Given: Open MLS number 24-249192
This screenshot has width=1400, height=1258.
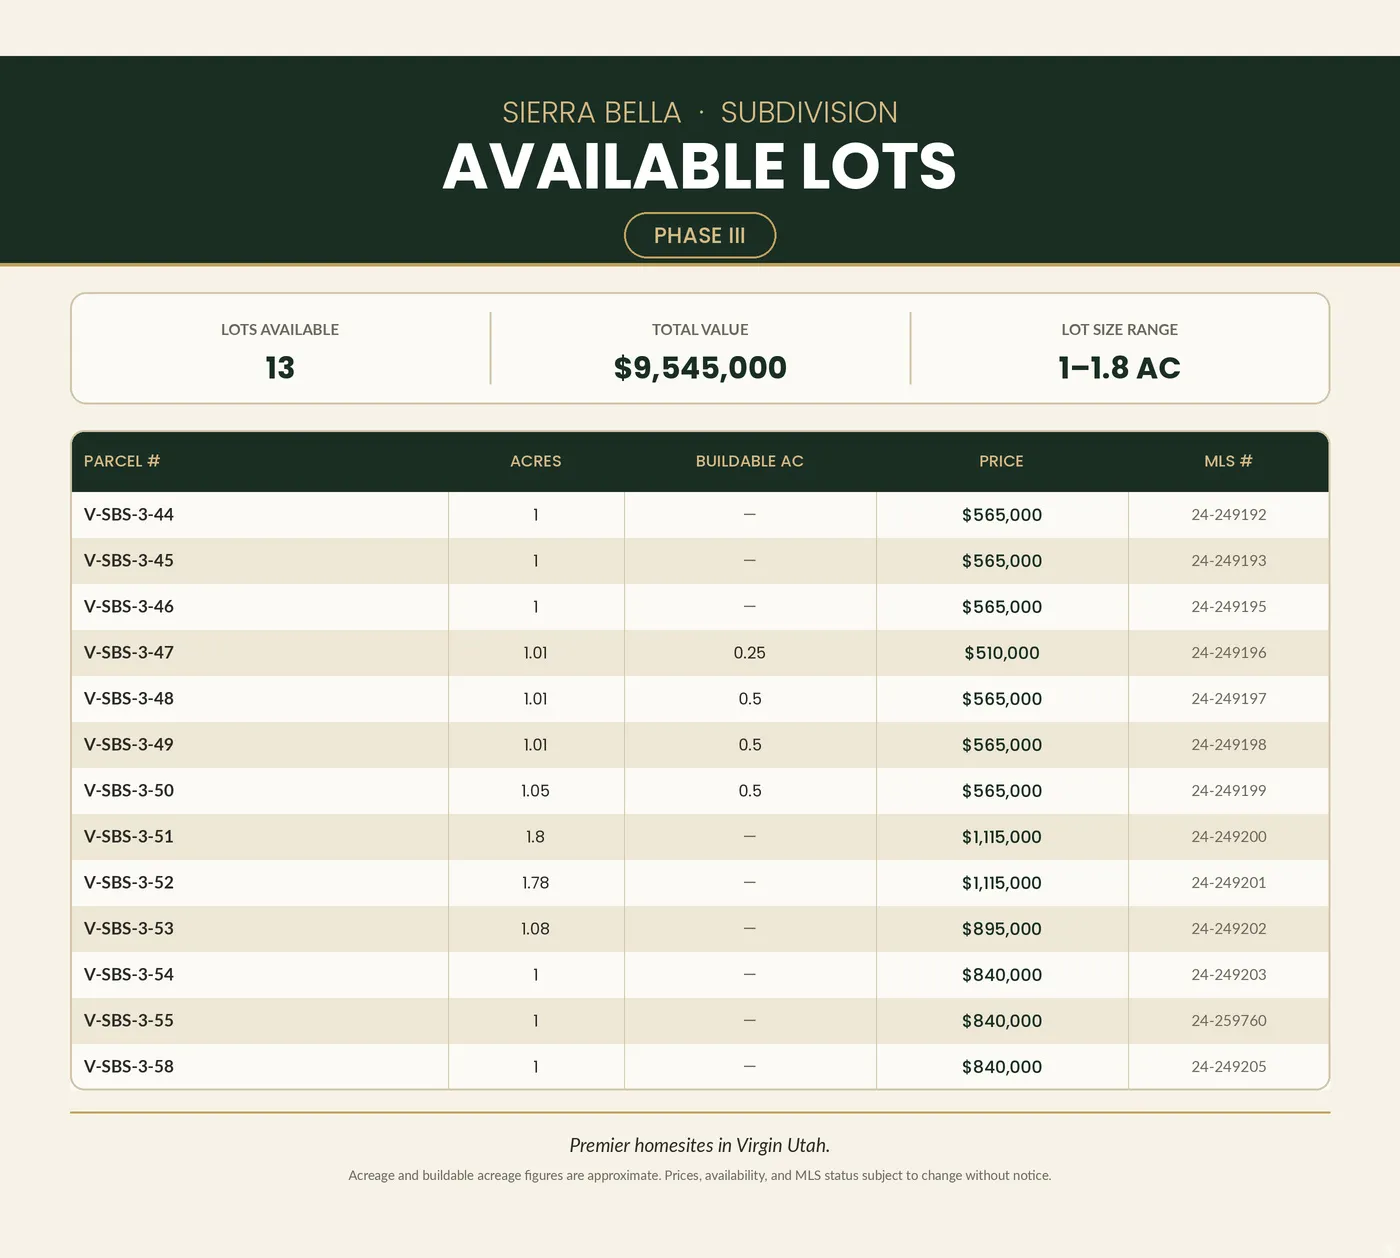Looking at the screenshot, I should 1228,515.
